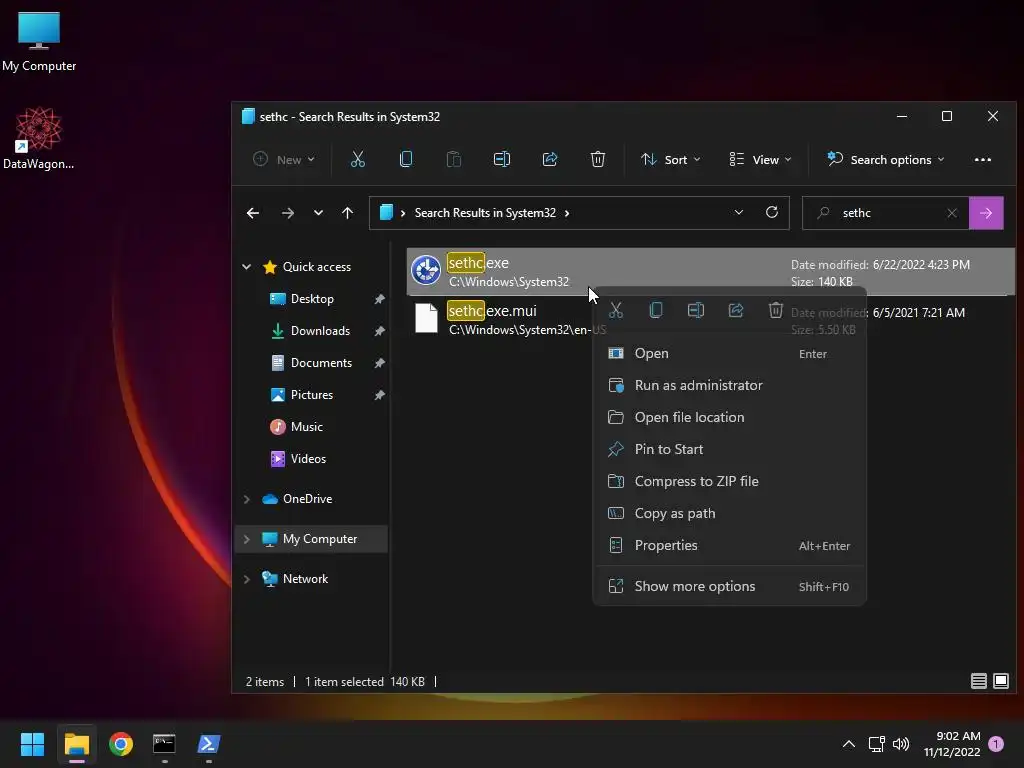Expand the My Computer tree node

[247, 539]
